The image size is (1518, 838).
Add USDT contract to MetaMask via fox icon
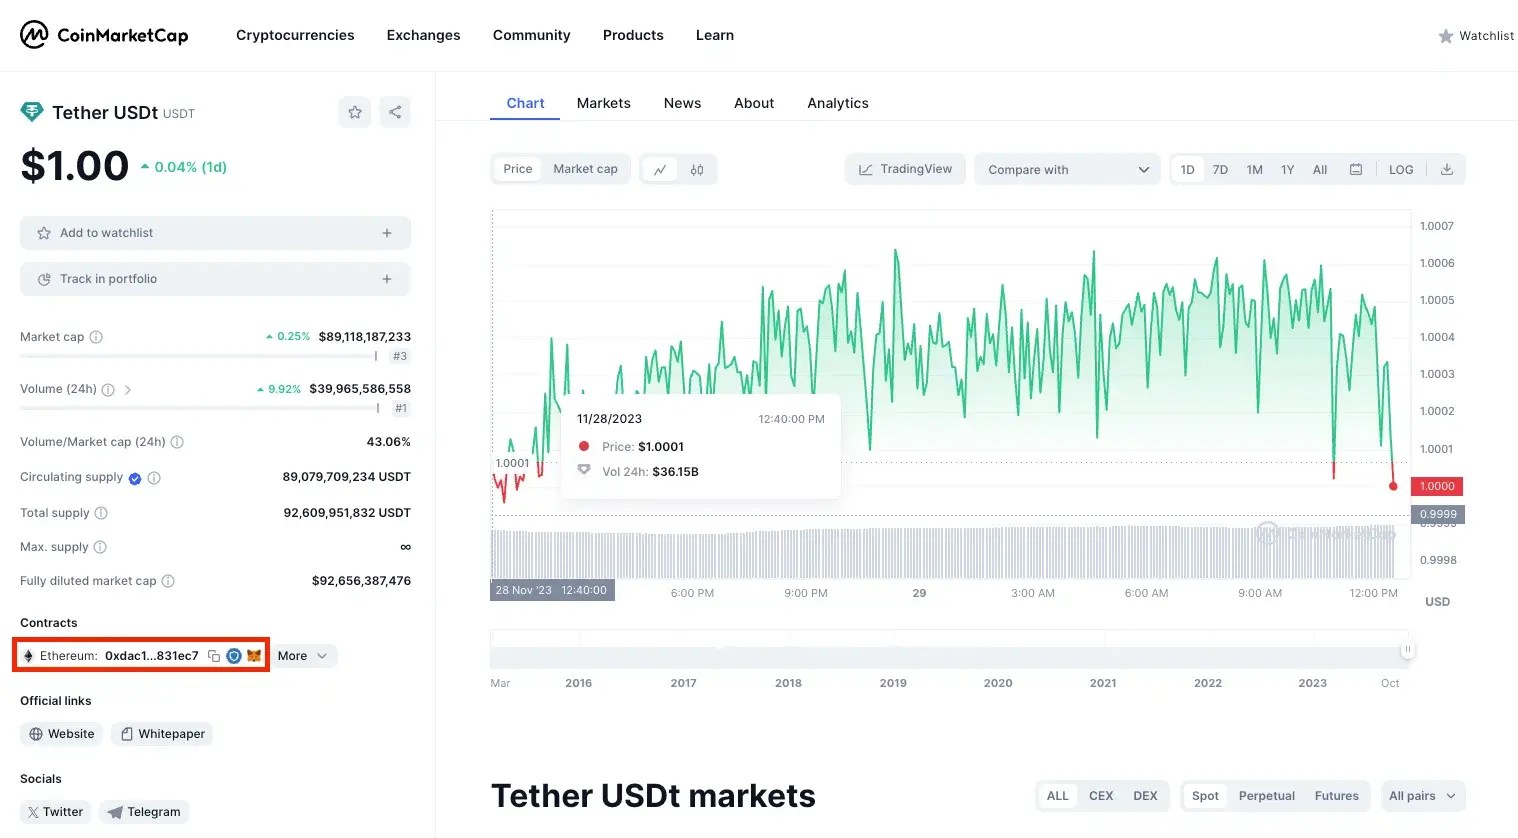pos(252,655)
